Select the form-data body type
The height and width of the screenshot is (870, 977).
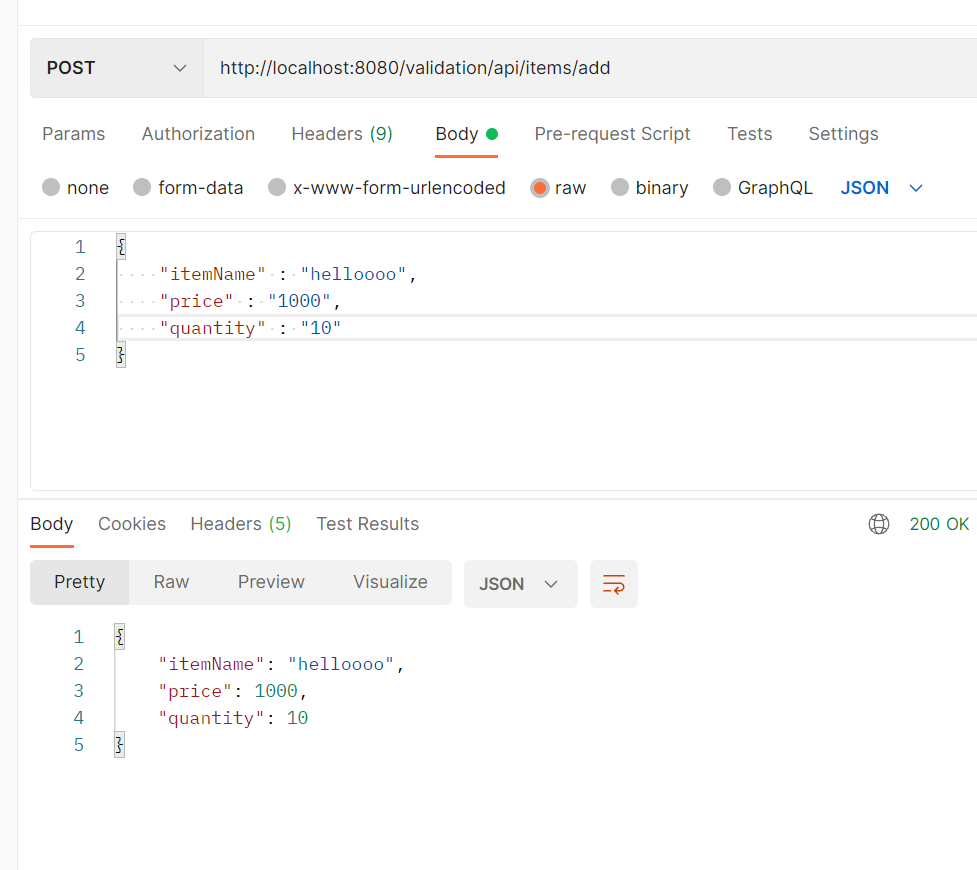click(188, 188)
